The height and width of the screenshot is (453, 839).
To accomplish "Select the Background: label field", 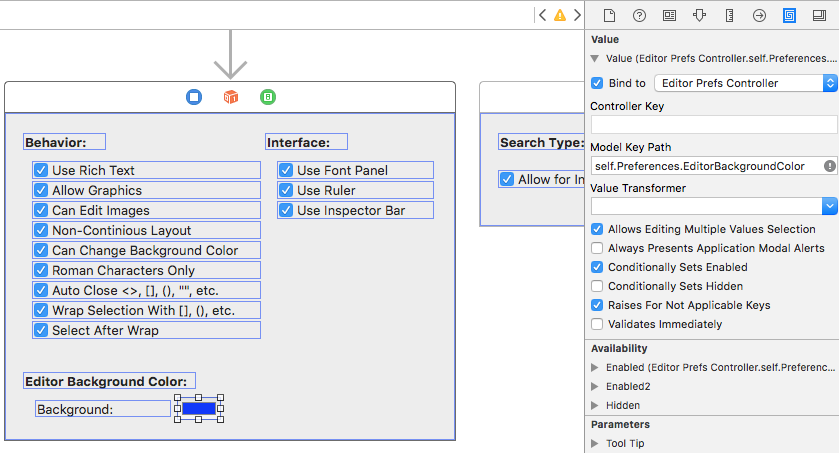I will 103,409.
